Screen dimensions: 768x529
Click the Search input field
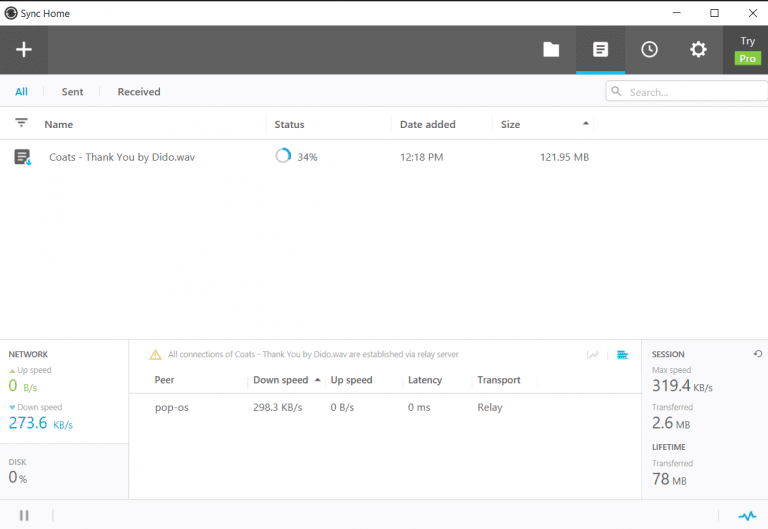click(x=692, y=92)
